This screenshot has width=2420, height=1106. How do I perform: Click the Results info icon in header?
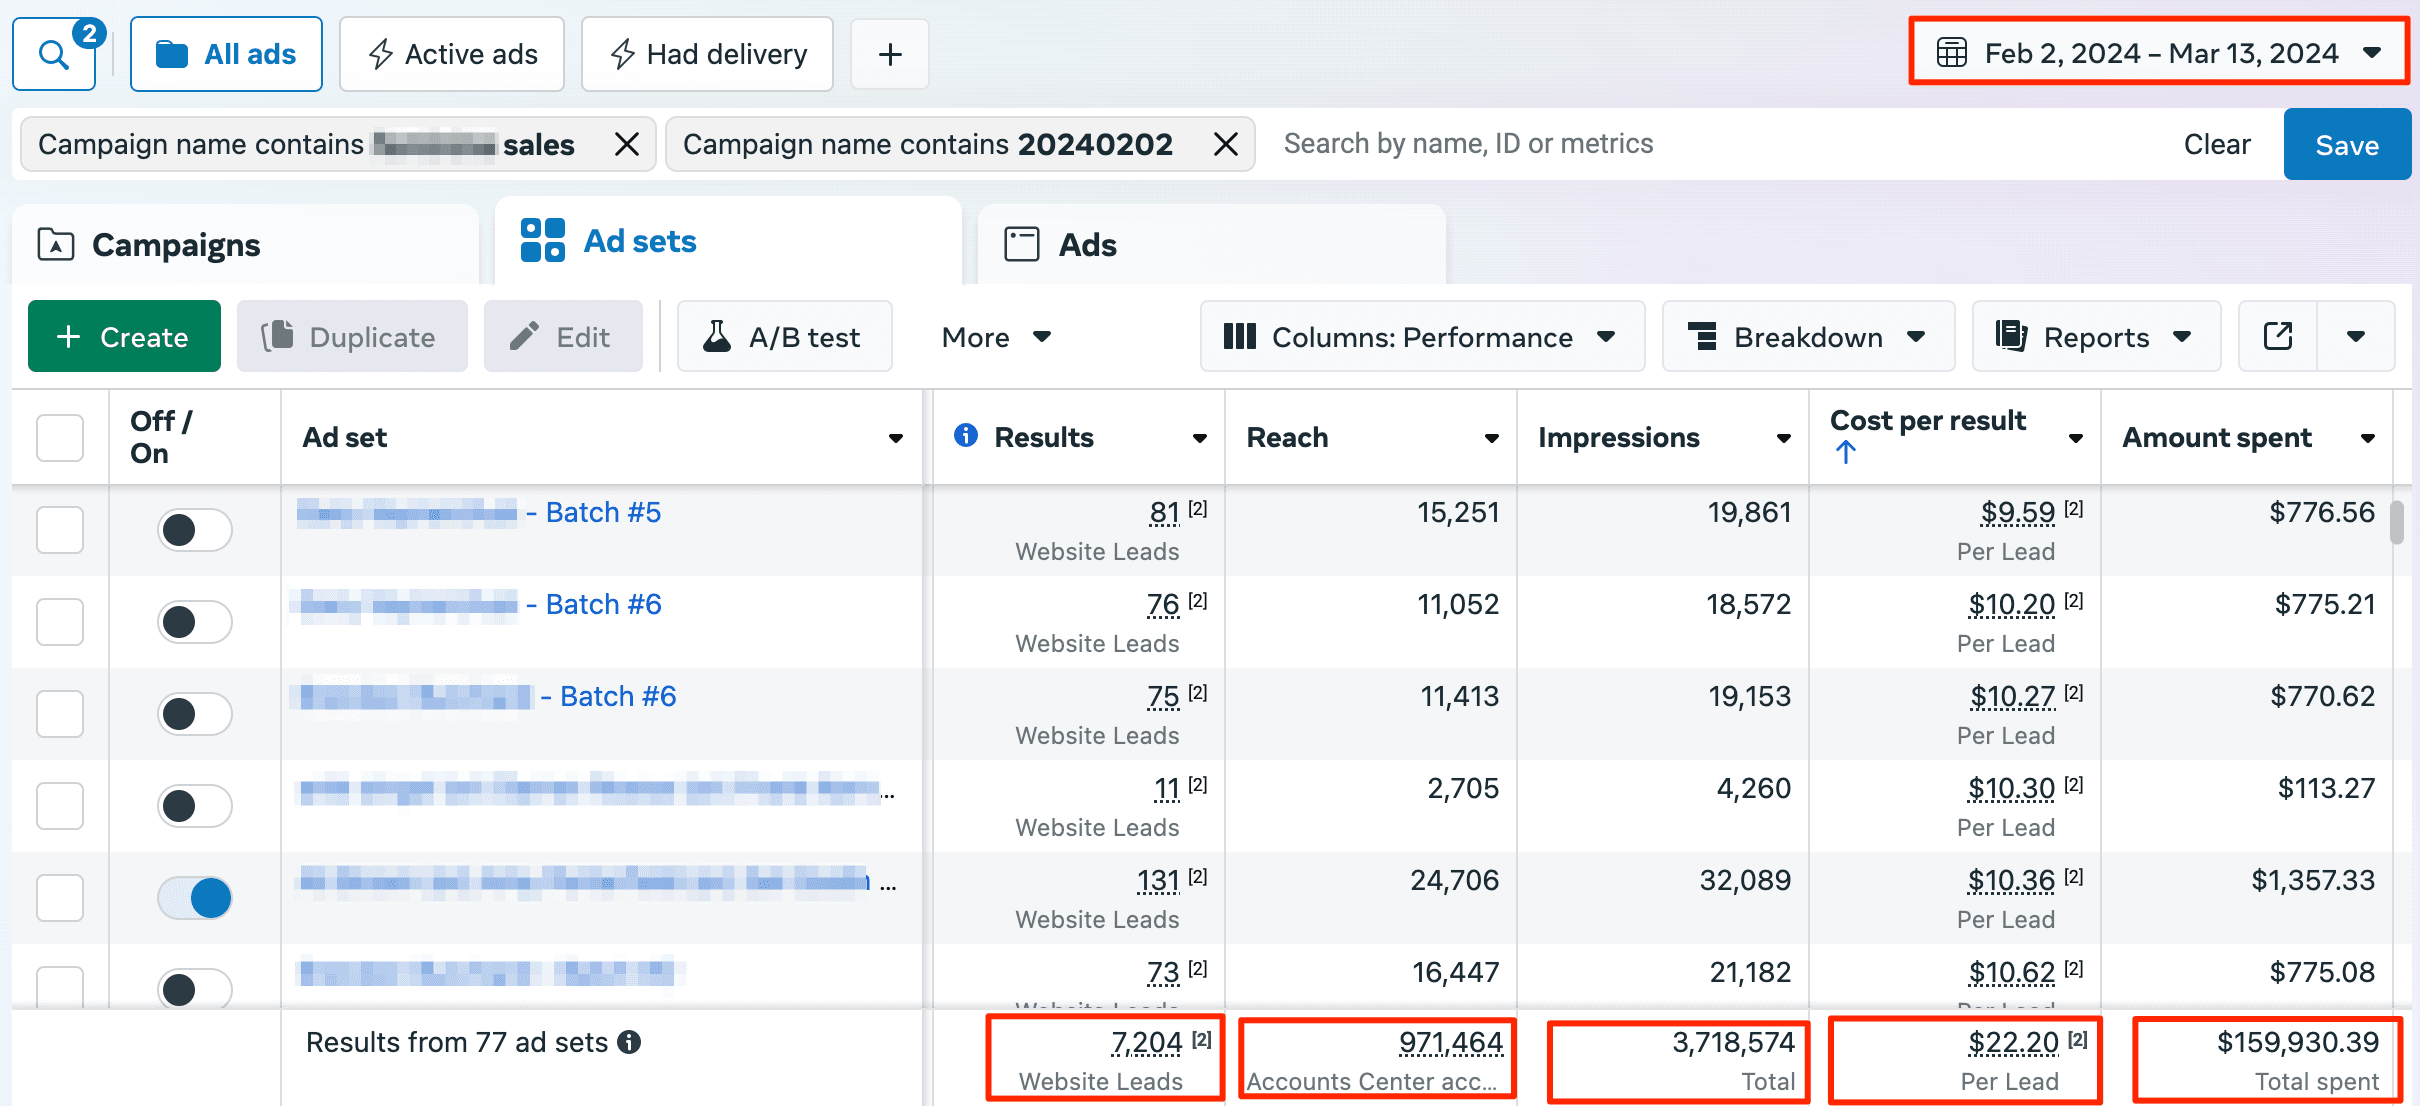pyautogui.click(x=966, y=435)
